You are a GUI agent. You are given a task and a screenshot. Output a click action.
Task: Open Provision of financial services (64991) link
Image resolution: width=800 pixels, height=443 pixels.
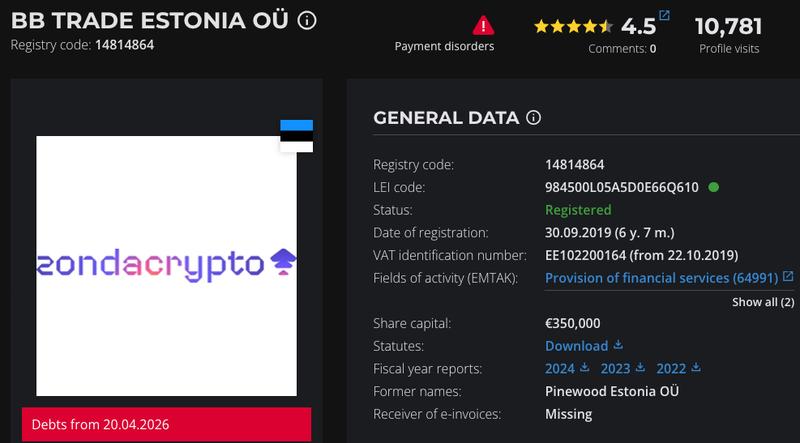point(662,278)
